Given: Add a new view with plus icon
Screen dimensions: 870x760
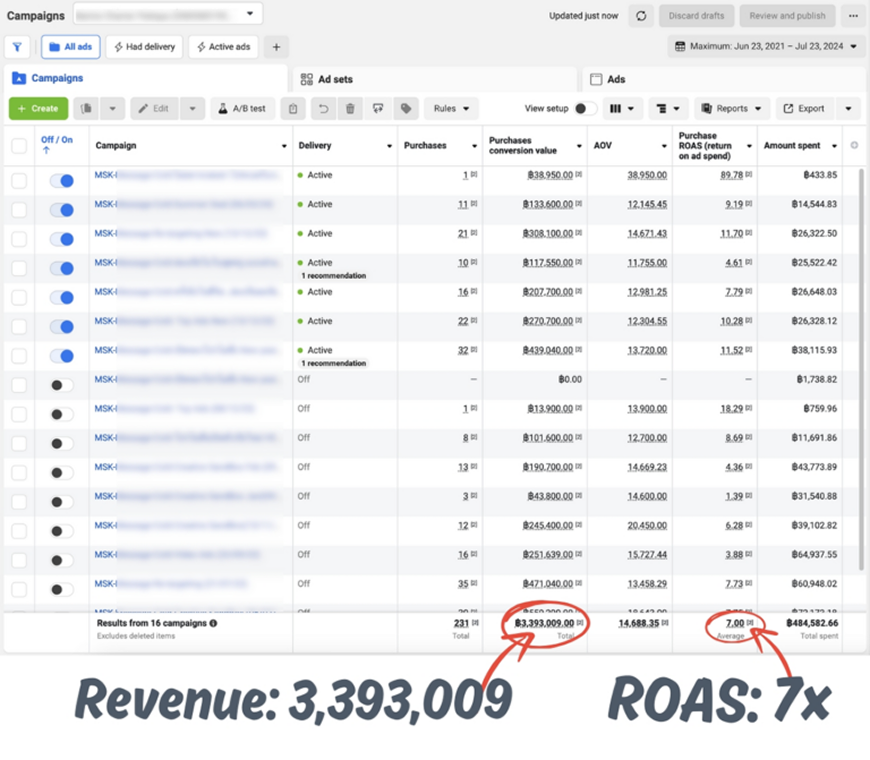Looking at the screenshot, I should click(276, 47).
